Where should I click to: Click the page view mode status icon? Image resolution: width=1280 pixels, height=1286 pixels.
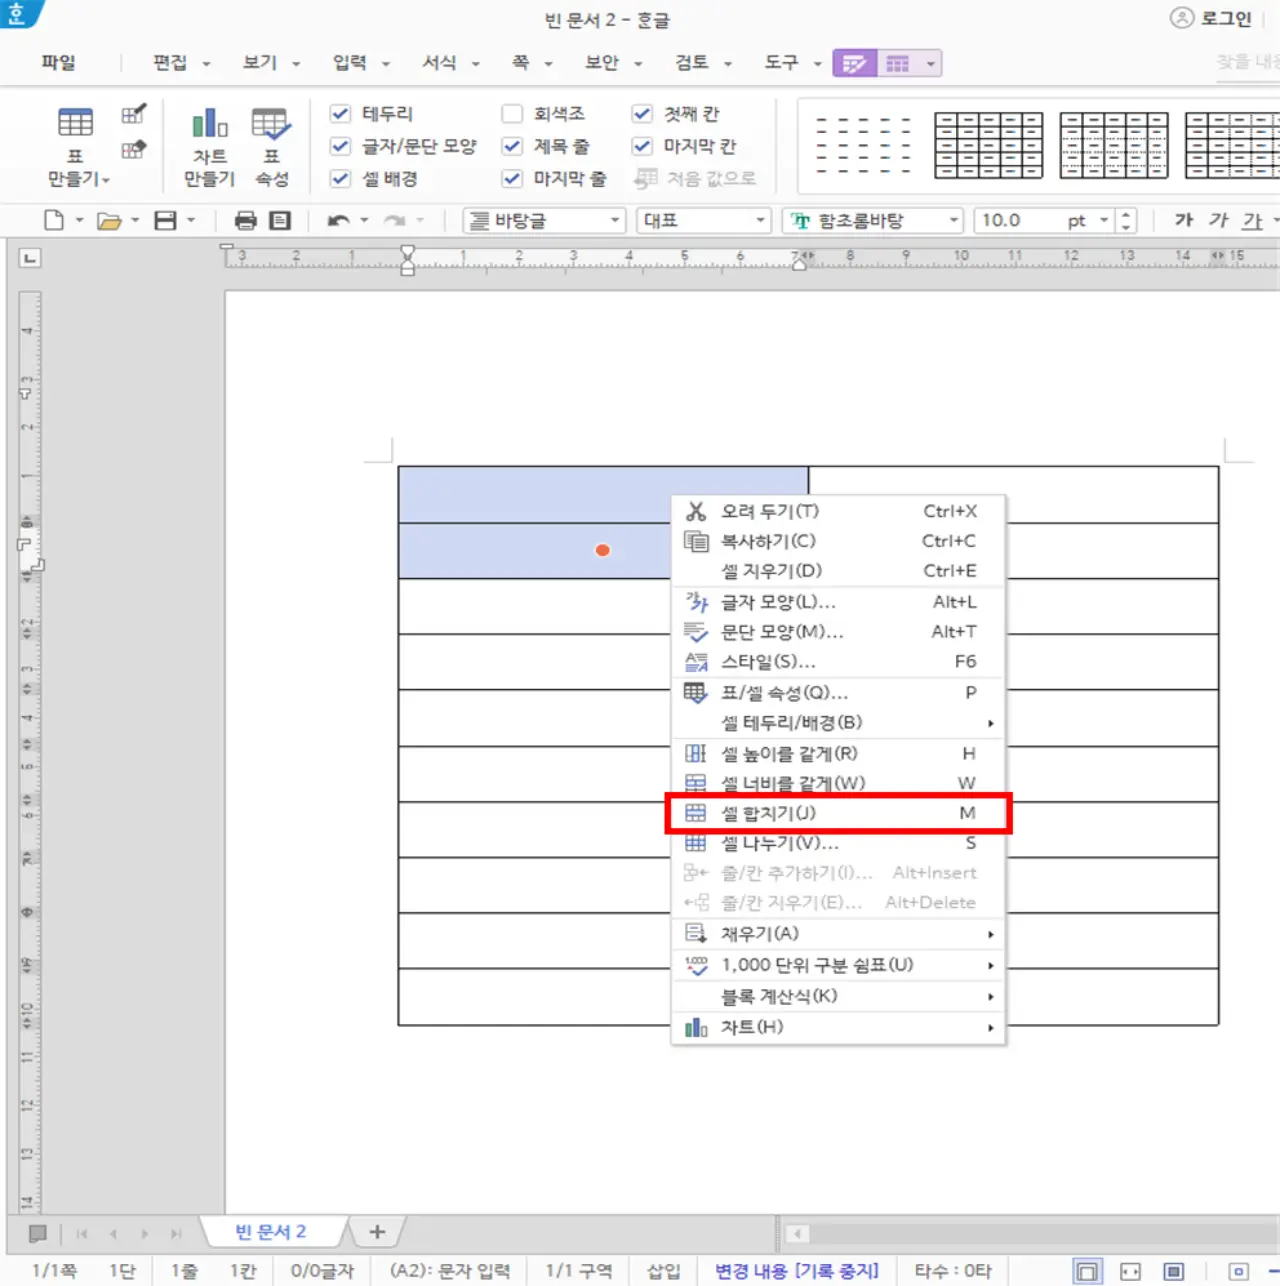point(1087,1271)
